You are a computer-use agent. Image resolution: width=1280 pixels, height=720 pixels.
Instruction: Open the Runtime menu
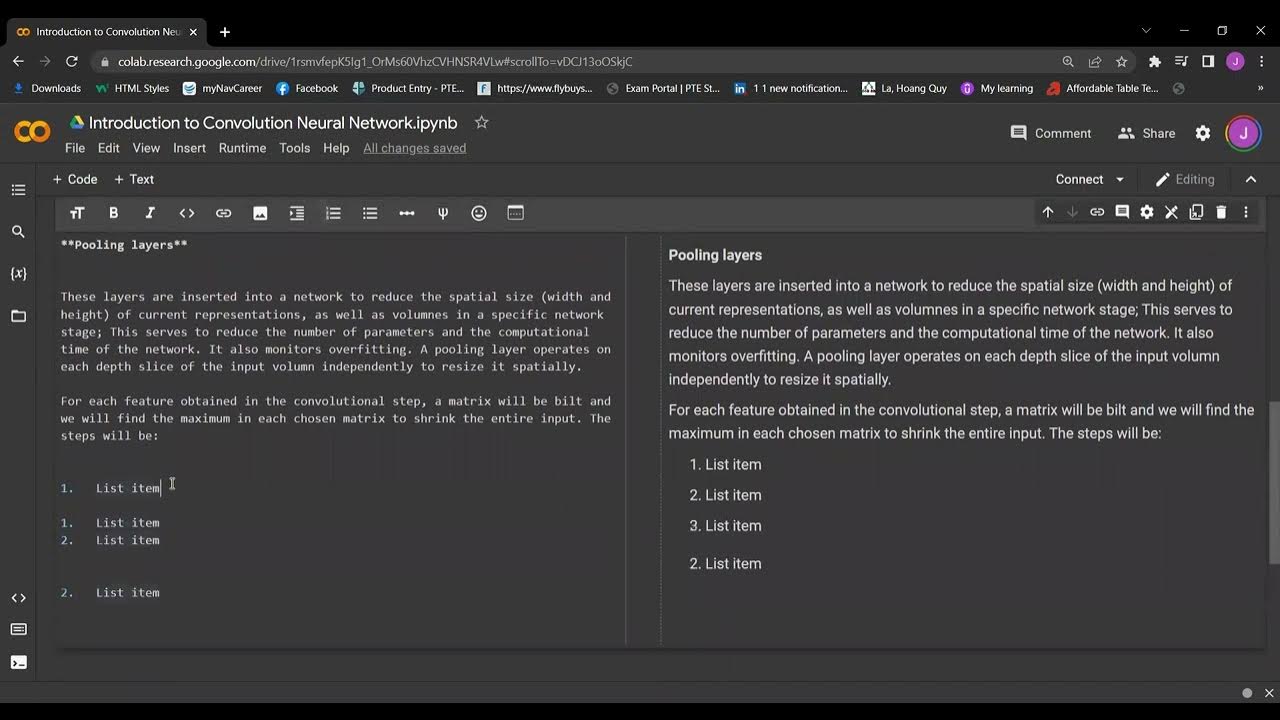coord(242,148)
